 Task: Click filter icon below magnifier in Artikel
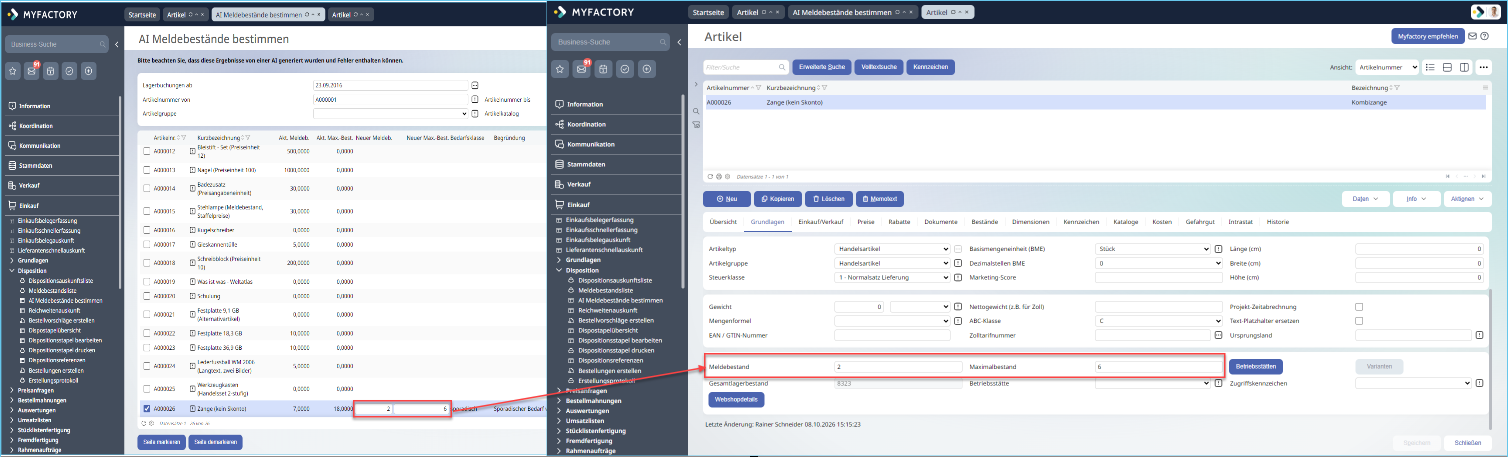[696, 124]
